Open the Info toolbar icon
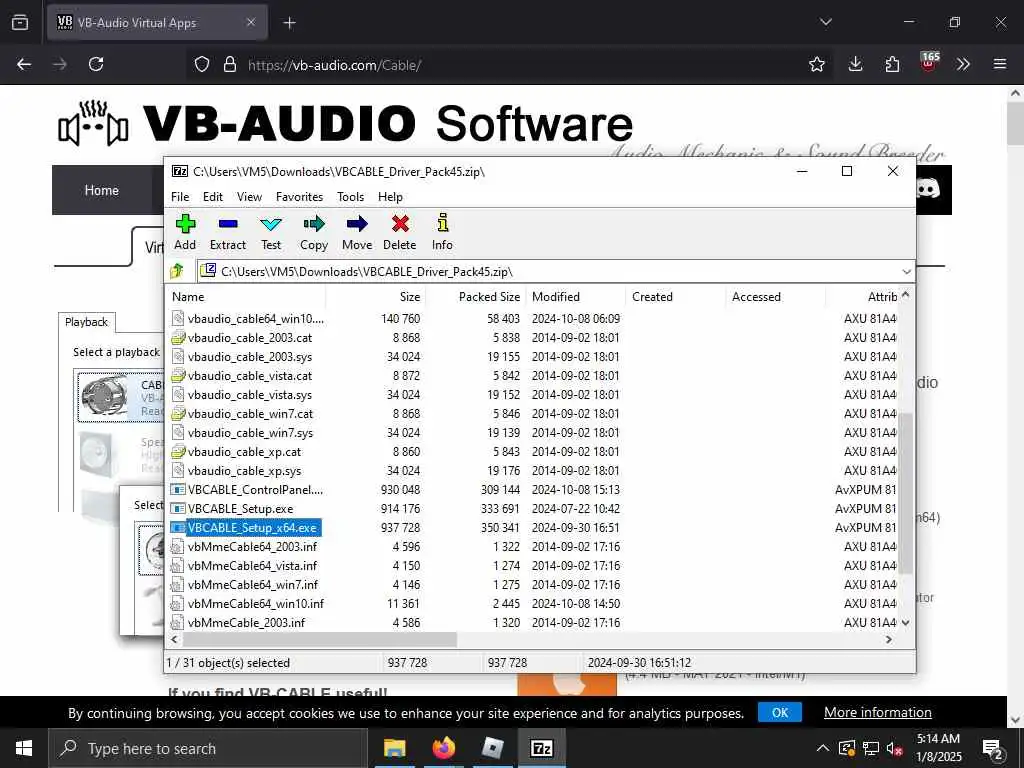This screenshot has width=1024, height=768. pos(442,223)
